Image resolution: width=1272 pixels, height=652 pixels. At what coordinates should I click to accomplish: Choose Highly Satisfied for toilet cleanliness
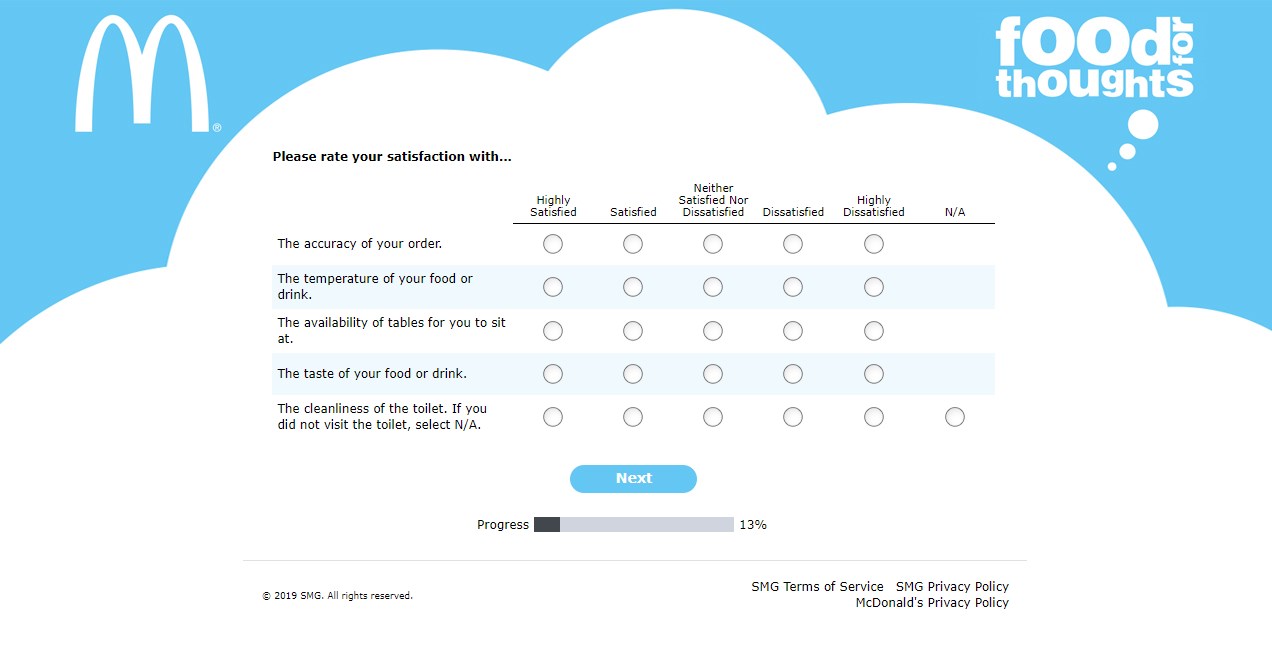pyautogui.click(x=553, y=417)
